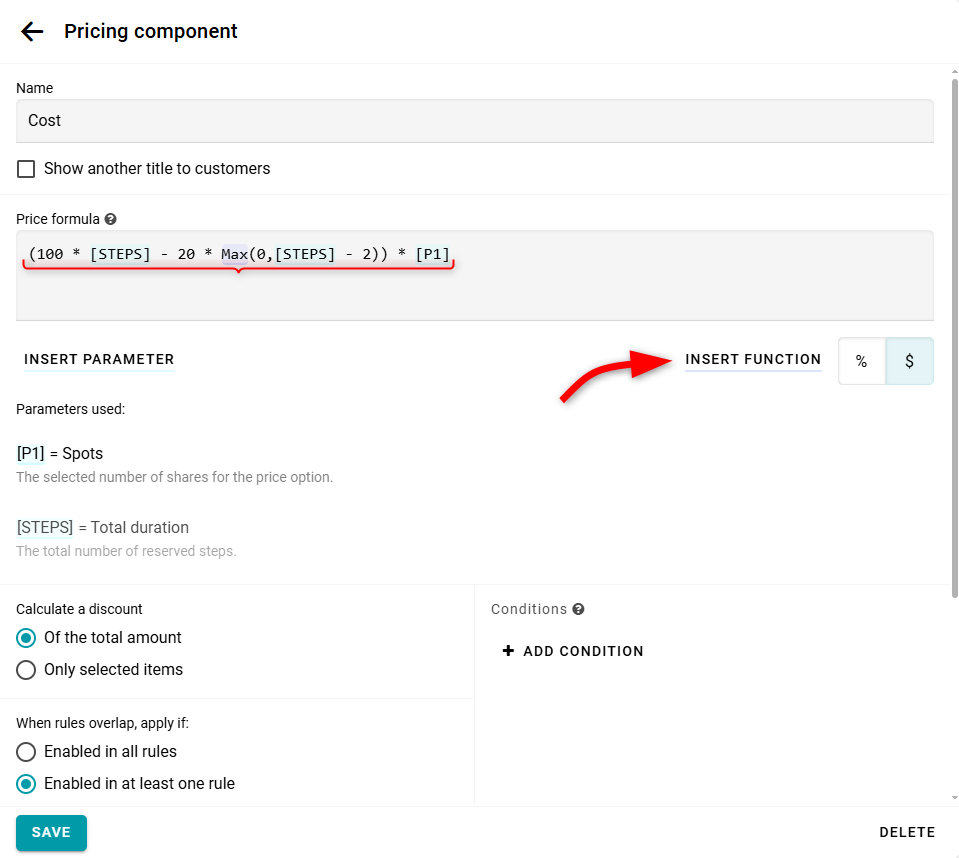Select 'Enabled in all rules' option

(x=26, y=752)
